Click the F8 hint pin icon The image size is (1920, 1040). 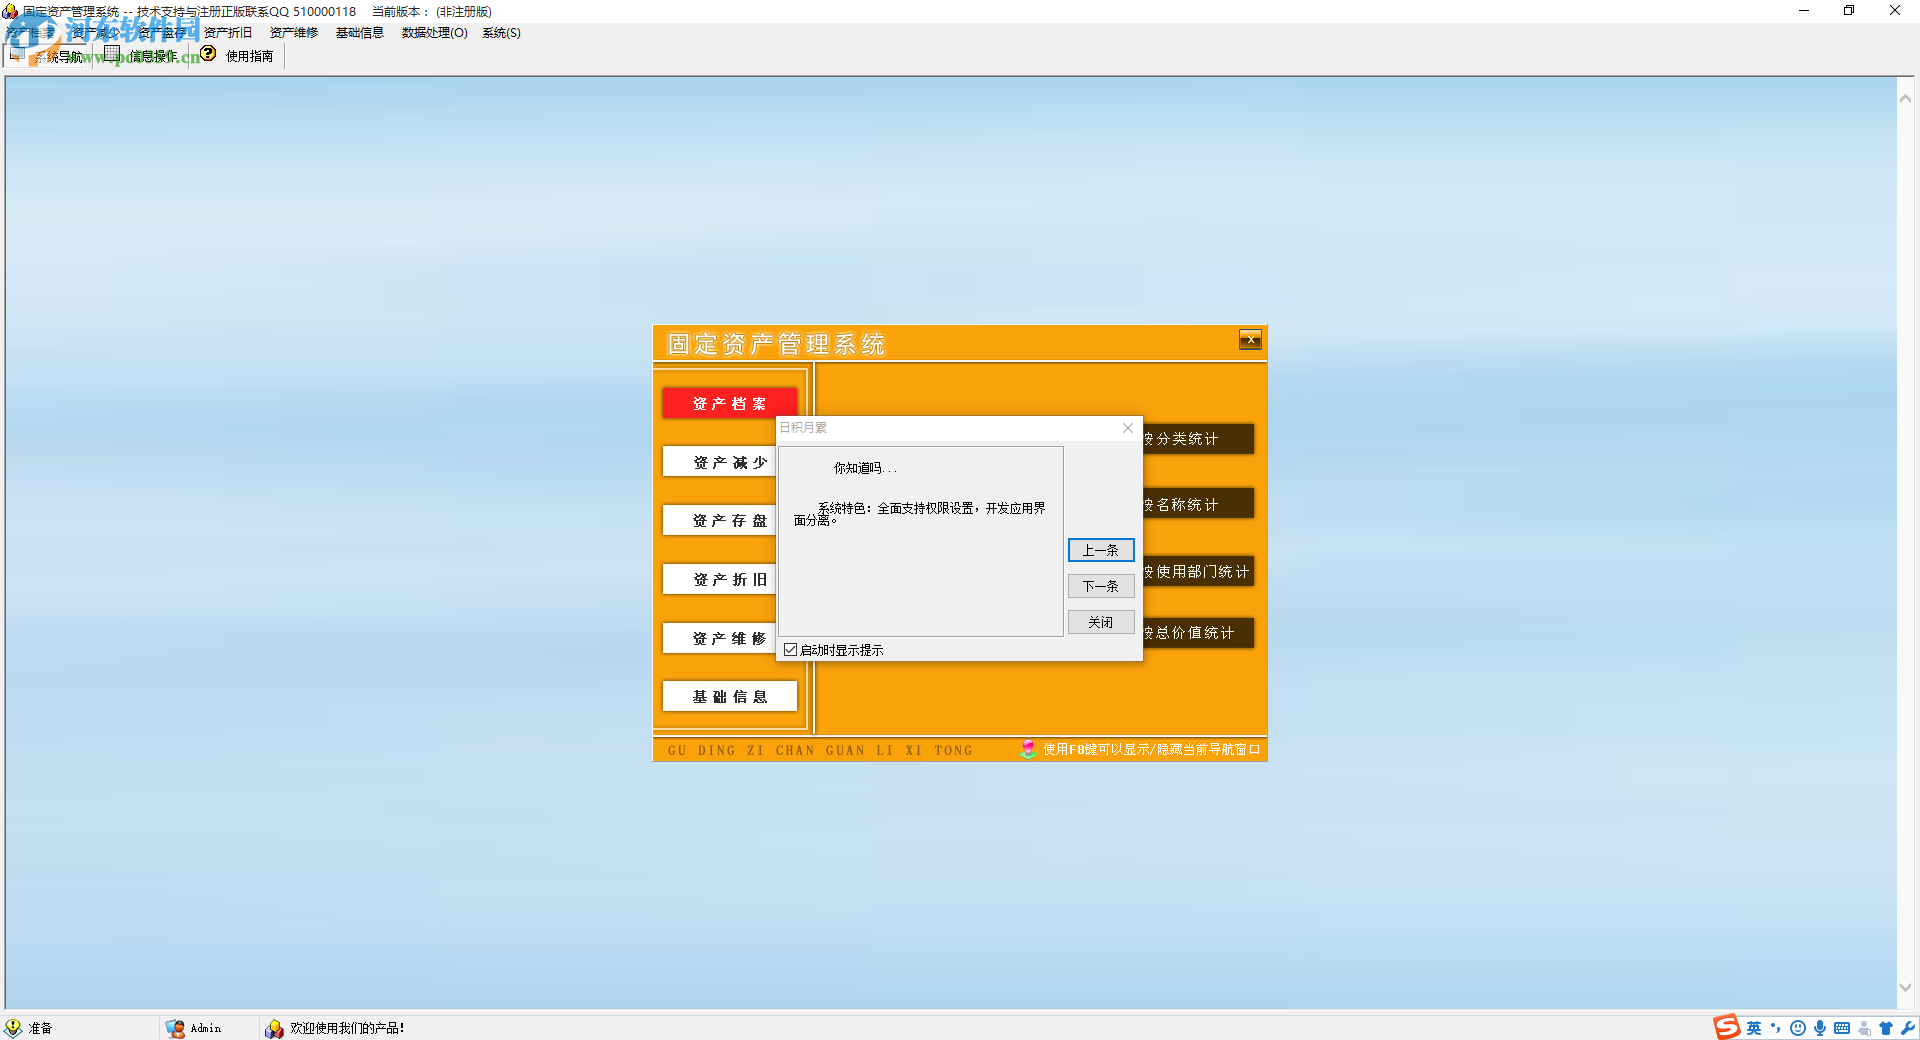[1028, 749]
